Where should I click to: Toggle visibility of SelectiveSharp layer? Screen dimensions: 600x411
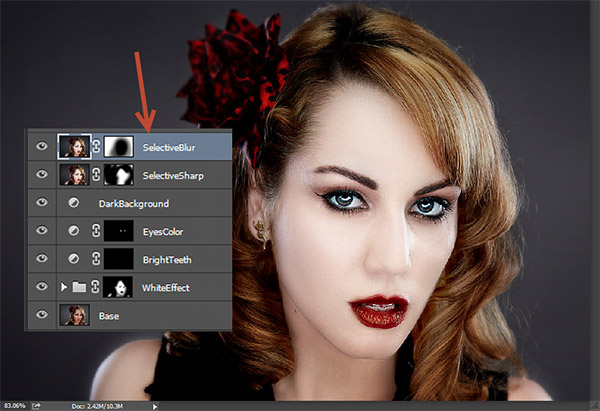pyautogui.click(x=41, y=175)
